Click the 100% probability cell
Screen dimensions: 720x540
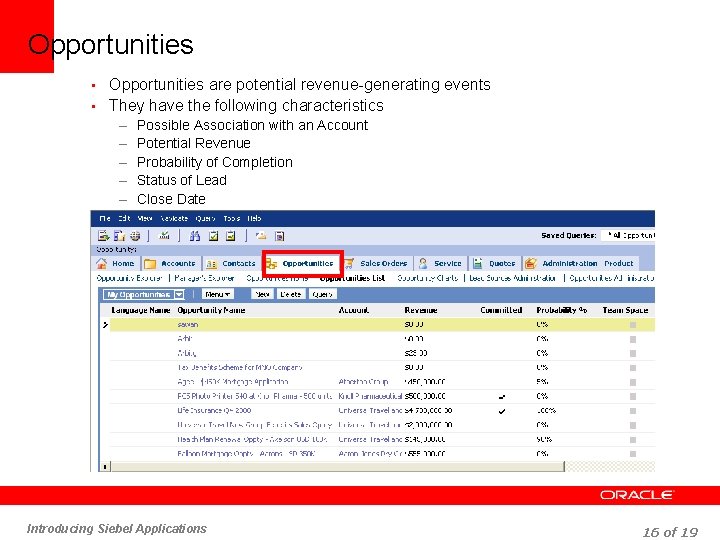pyautogui.click(x=546, y=411)
